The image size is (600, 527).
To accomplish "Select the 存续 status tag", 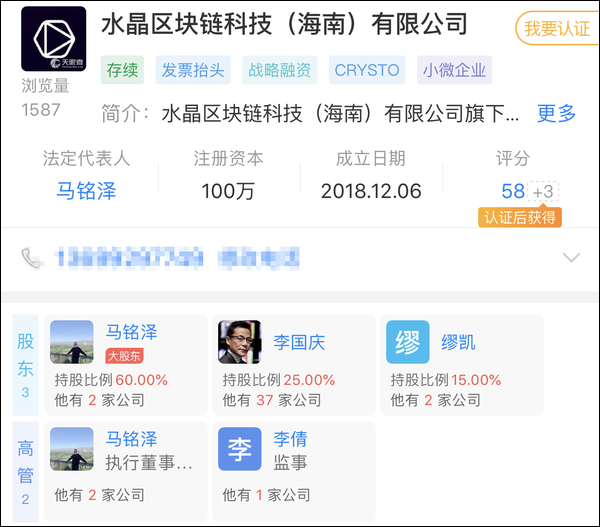I will point(122,70).
